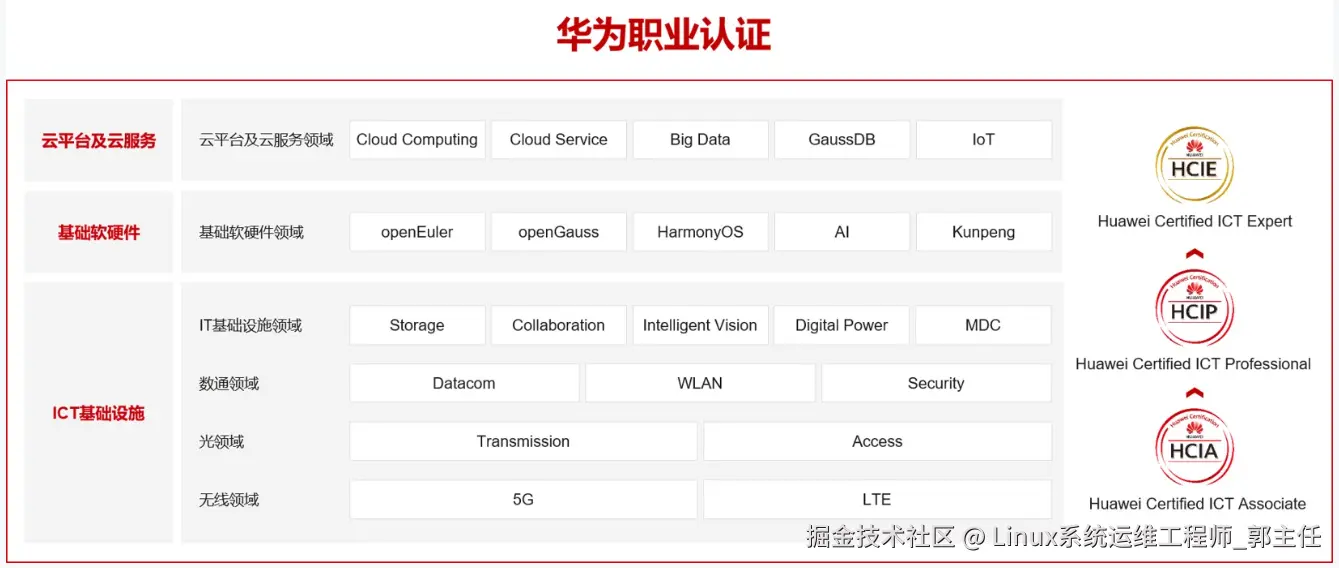Viewport: 1339px width, 568px height.
Task: Click the AI certification box
Action: [x=842, y=232]
